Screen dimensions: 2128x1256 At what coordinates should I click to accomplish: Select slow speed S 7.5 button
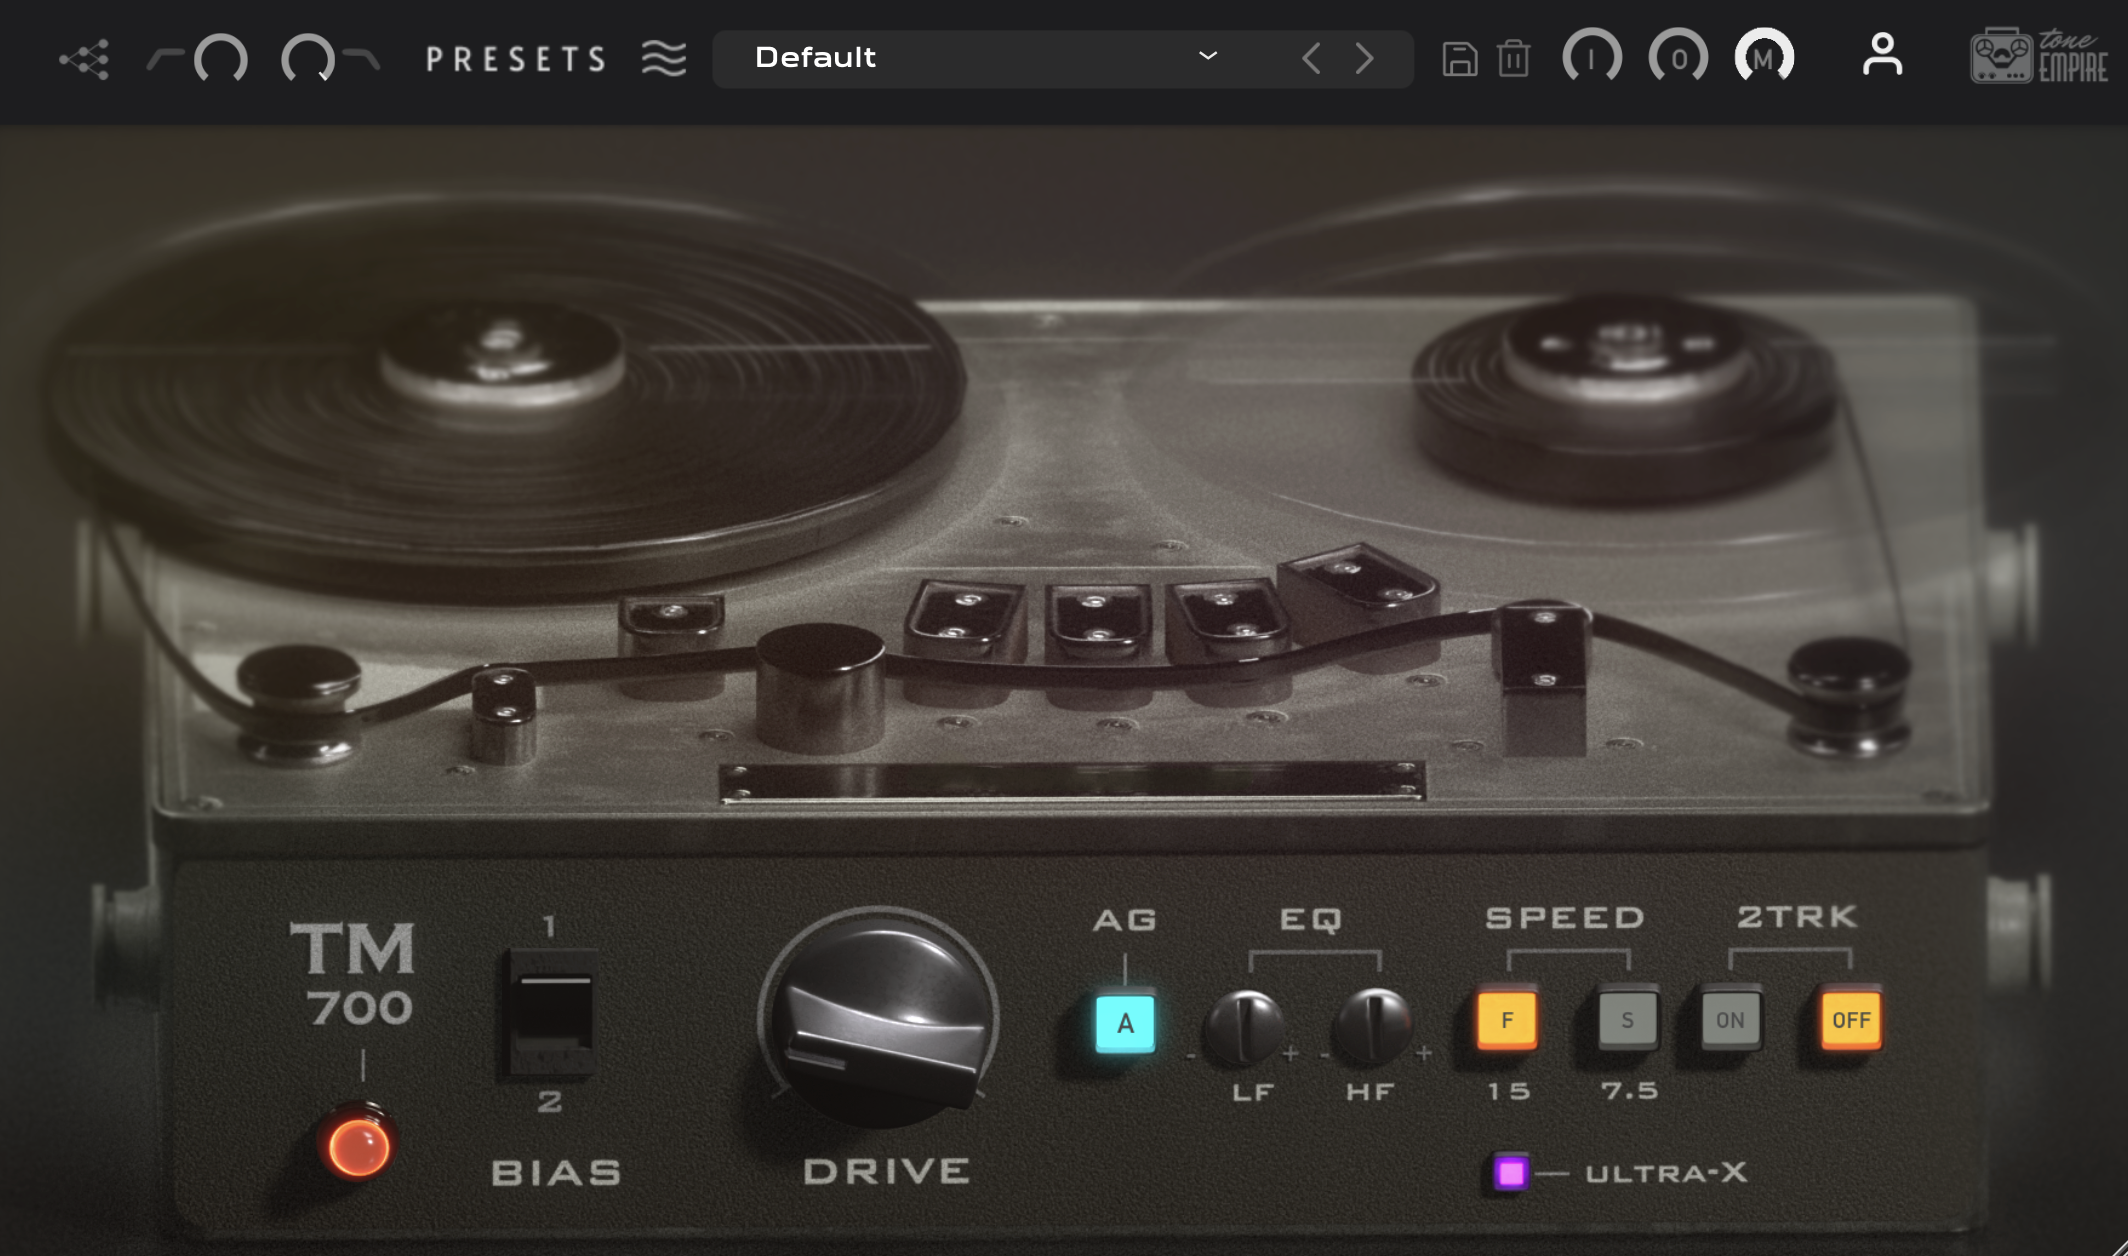click(x=1627, y=1020)
